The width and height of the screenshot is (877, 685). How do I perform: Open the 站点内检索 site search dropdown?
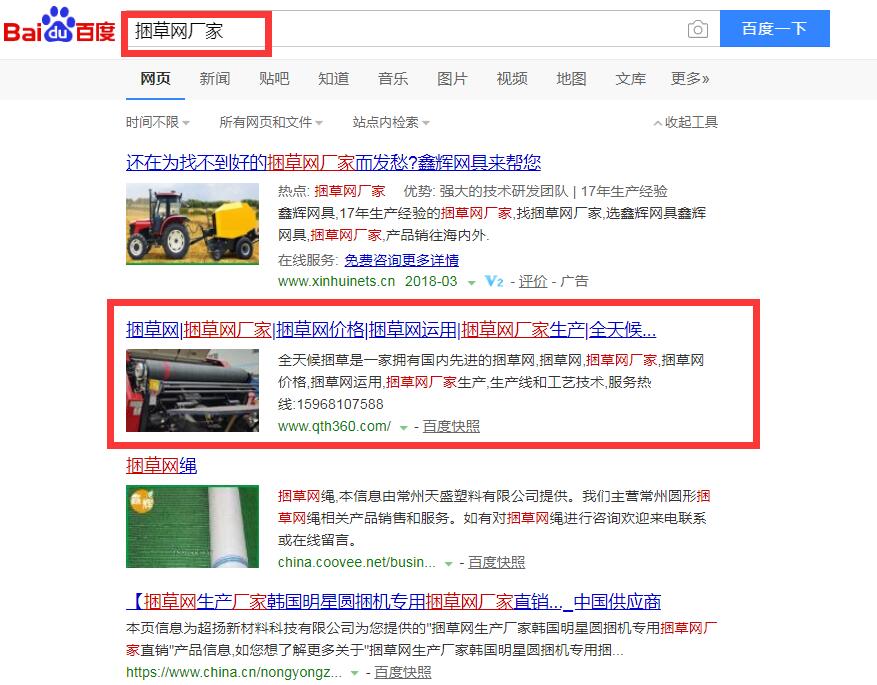(x=391, y=122)
